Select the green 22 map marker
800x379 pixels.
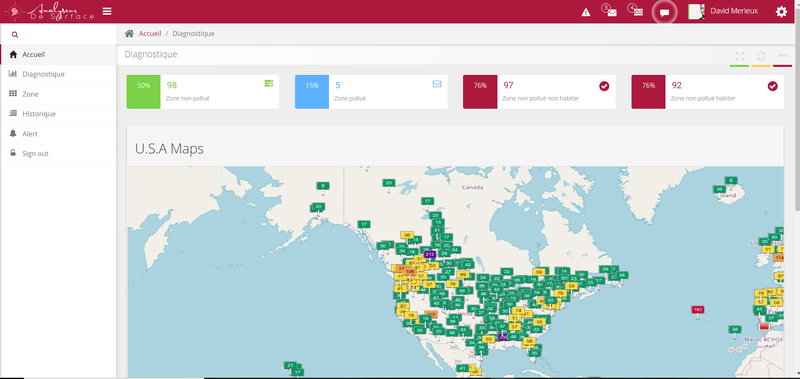click(x=506, y=271)
